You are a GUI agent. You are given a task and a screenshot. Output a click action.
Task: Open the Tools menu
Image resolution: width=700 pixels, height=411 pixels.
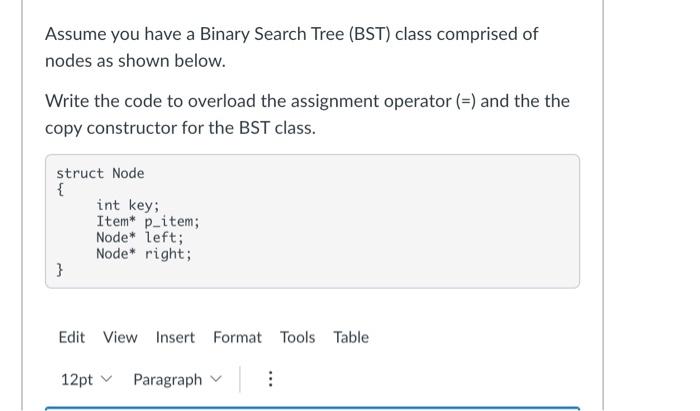(297, 337)
